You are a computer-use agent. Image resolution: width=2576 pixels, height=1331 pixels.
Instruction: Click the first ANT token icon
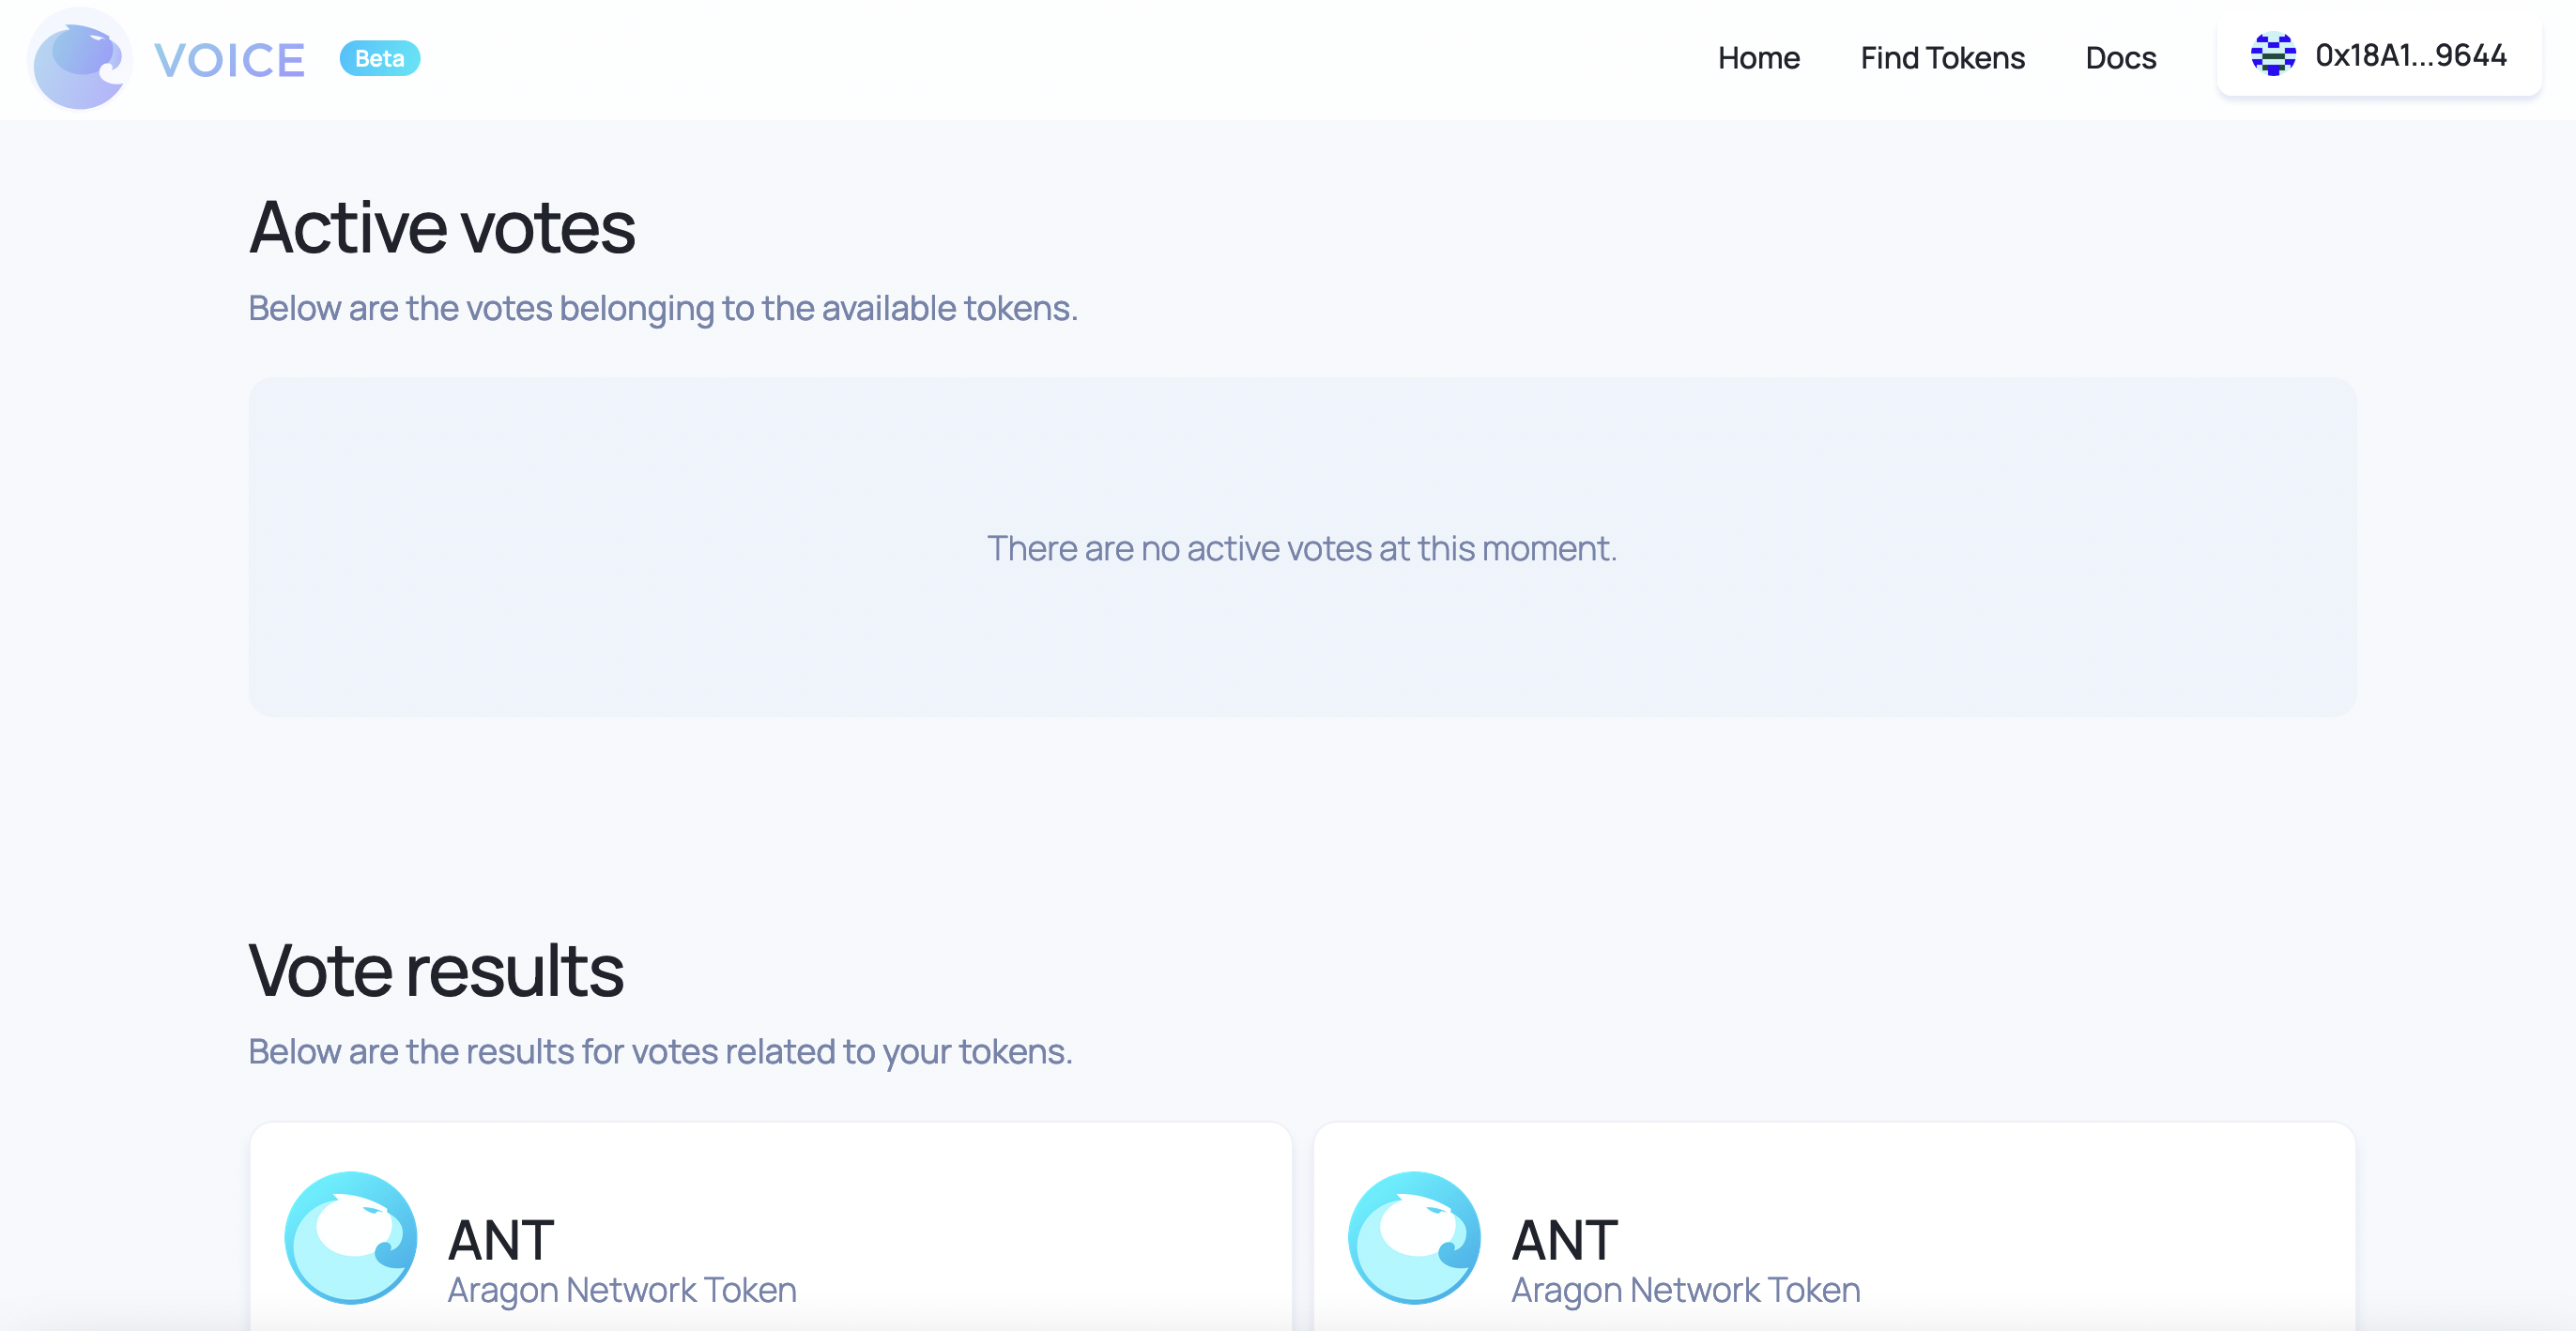351,1237
